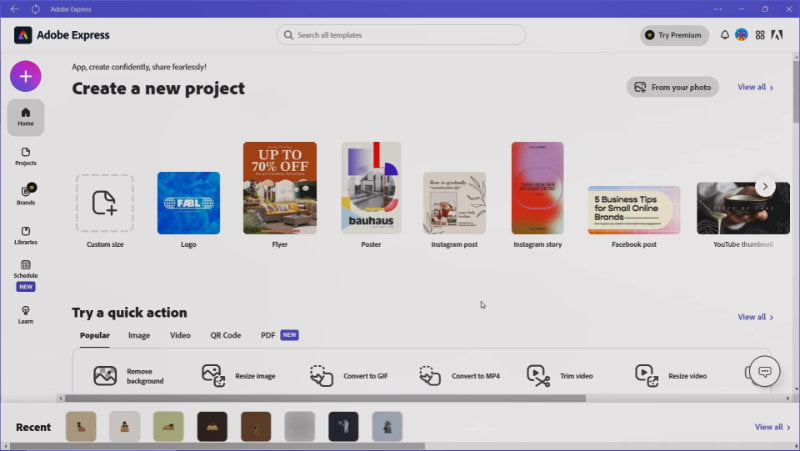Select the Image tab
This screenshot has height=451, width=800.
point(139,335)
